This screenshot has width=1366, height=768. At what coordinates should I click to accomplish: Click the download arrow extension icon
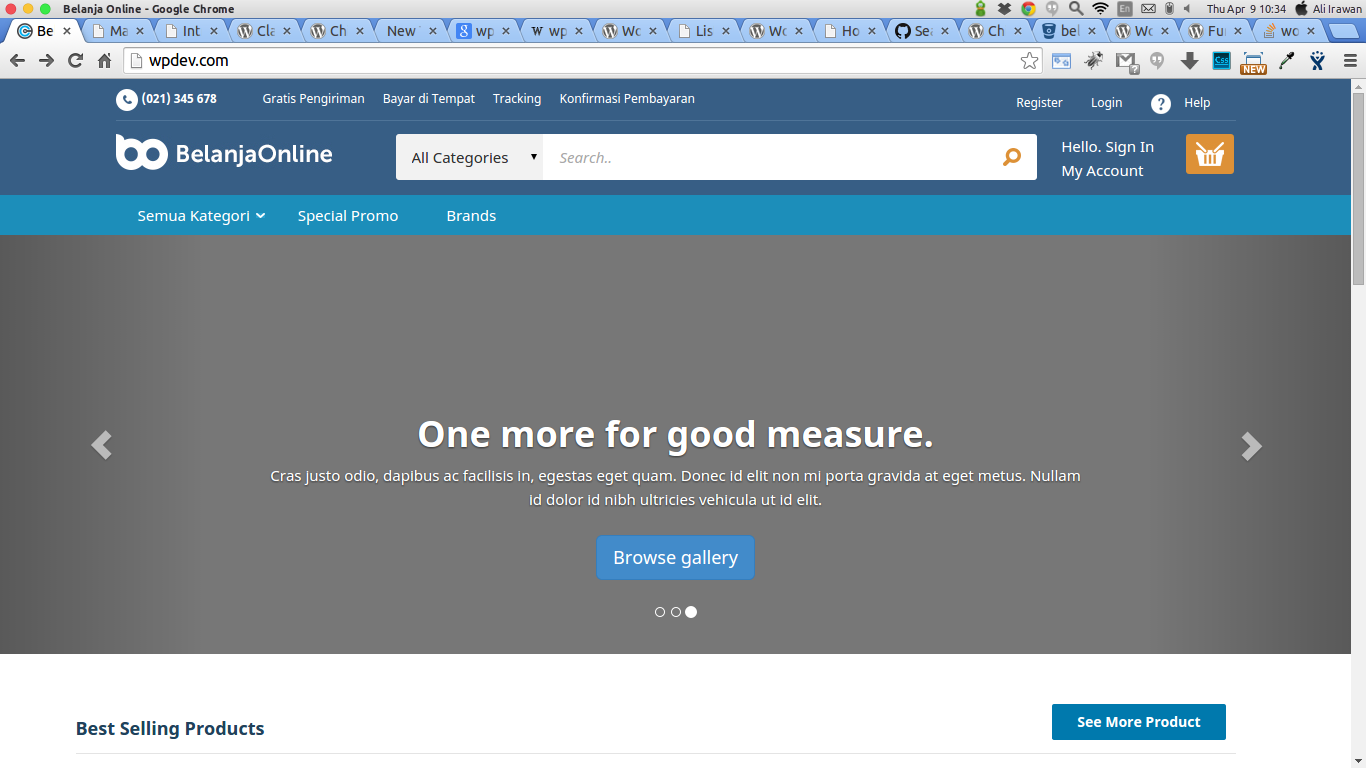pos(1189,61)
